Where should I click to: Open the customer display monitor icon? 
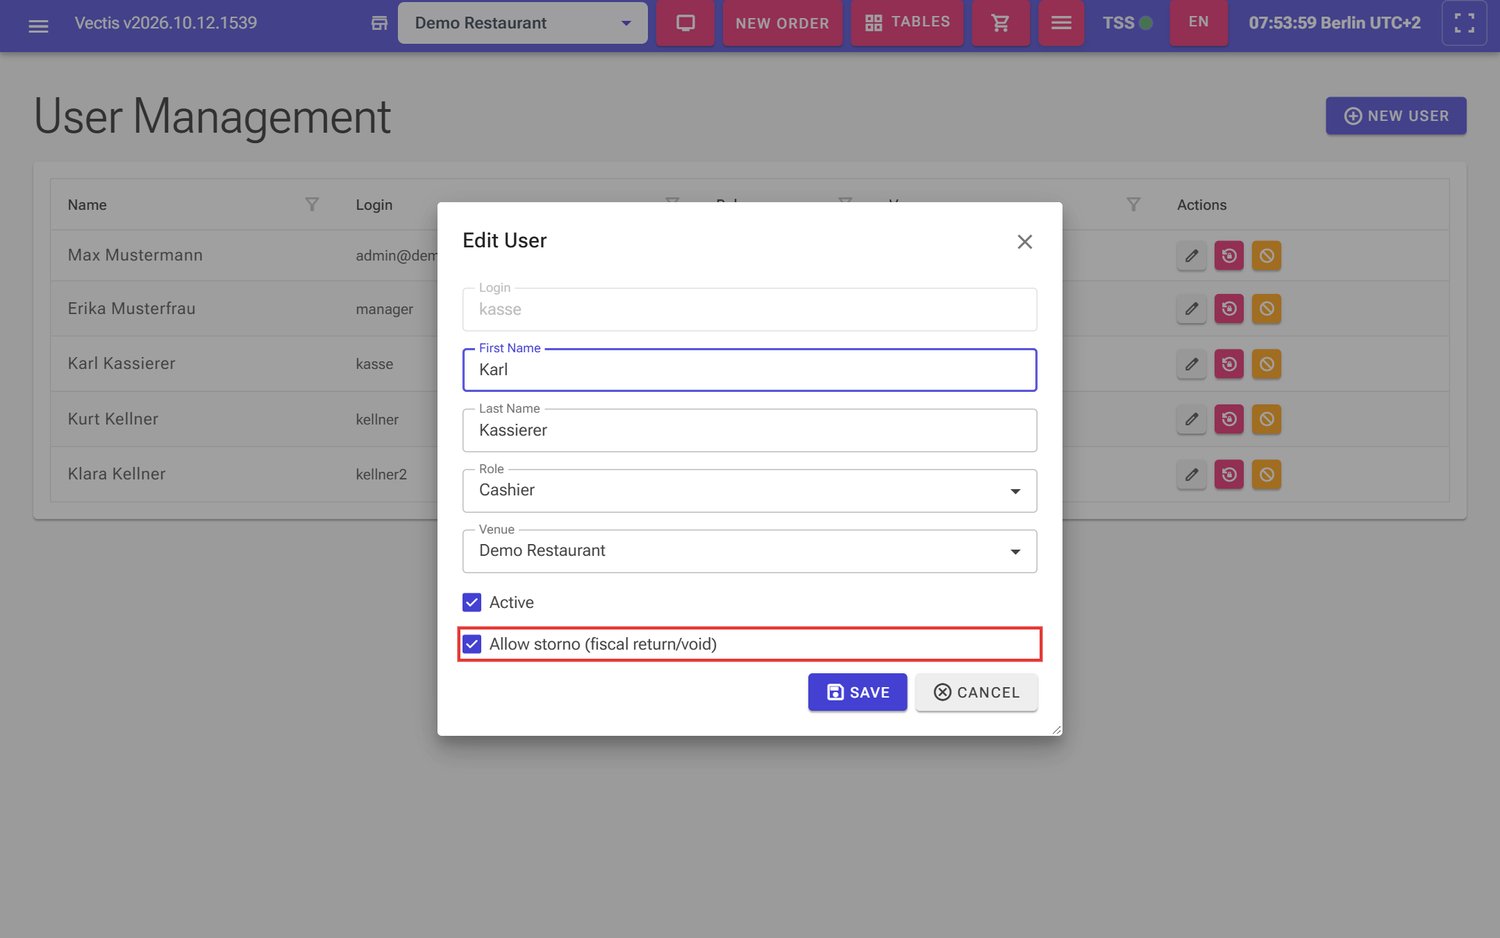coord(685,23)
